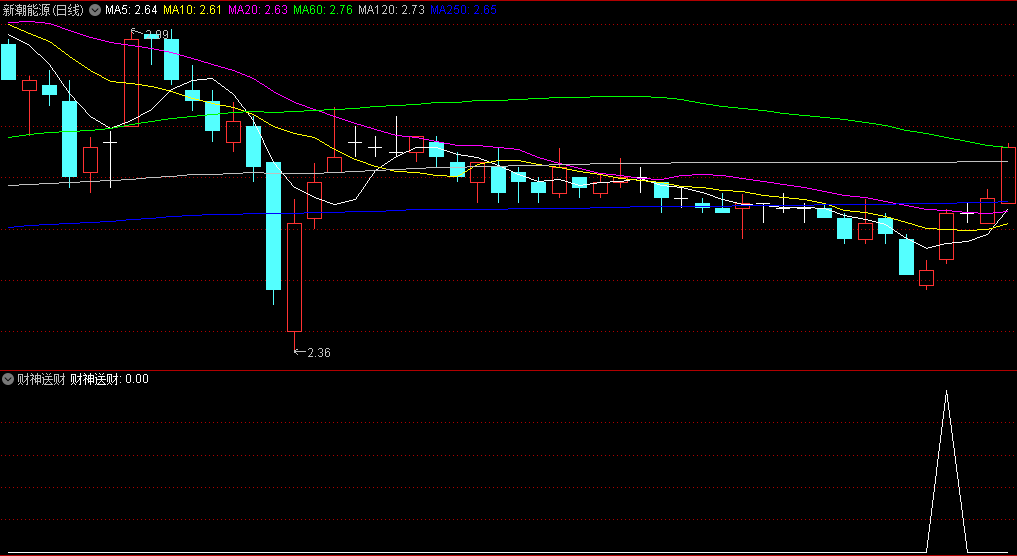Select the MA5: 2.64 label
Screen dimensions: 1017x556
click(x=131, y=10)
